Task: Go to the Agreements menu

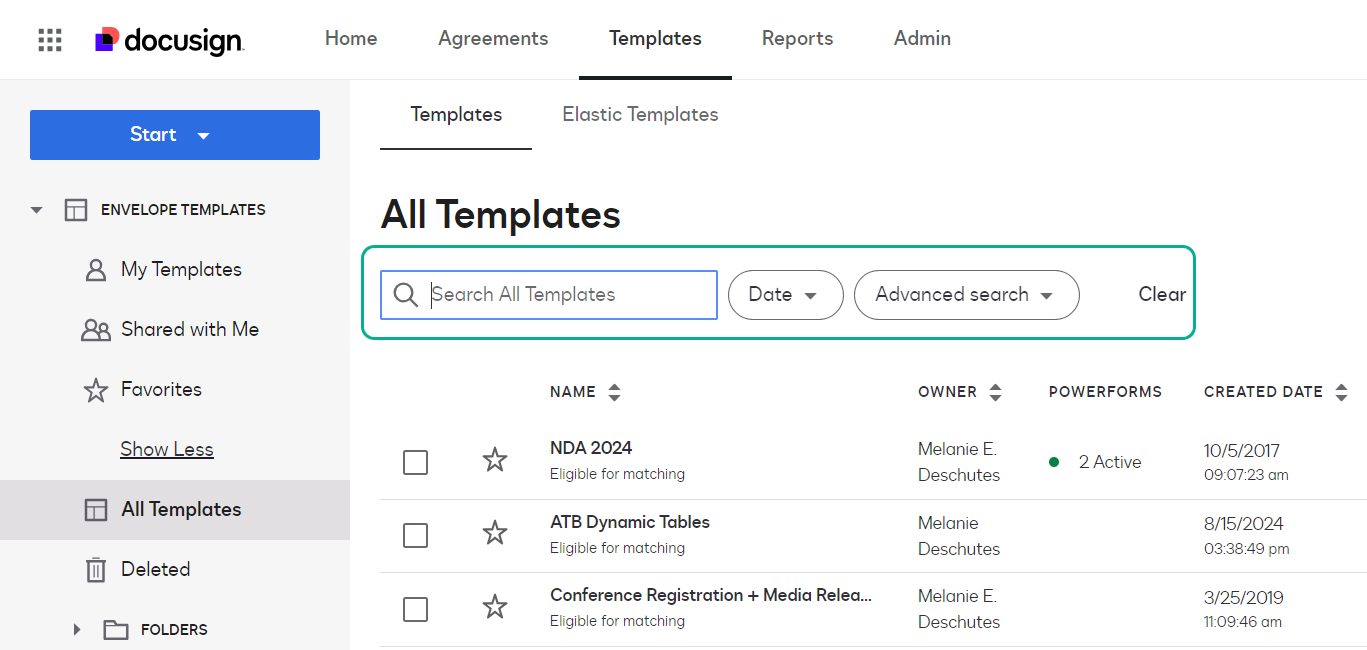Action: [x=493, y=39]
